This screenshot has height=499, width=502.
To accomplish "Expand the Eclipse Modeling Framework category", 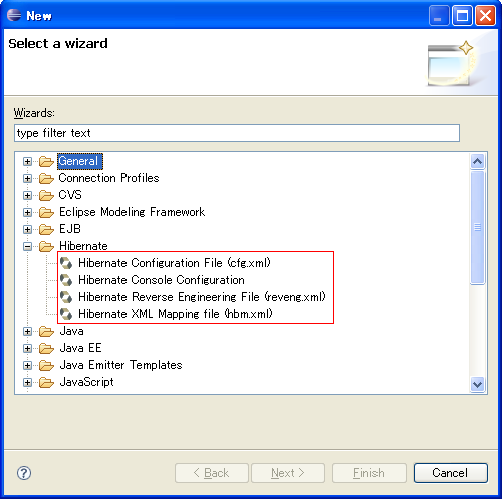I will coord(27,212).
